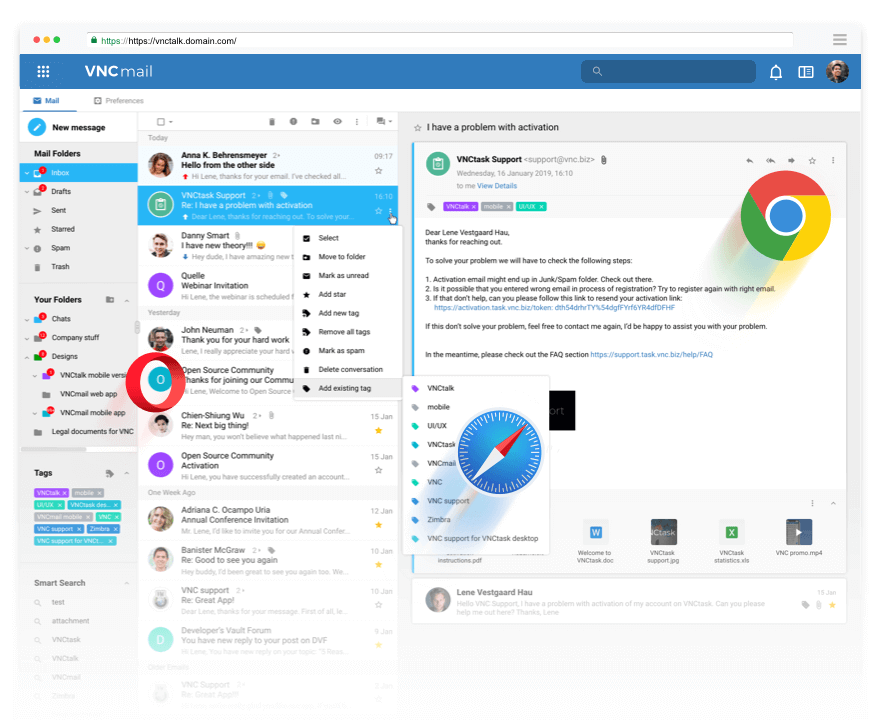881x720 pixels.
Task: Collapse the Tags section
Action: [x=127, y=473]
